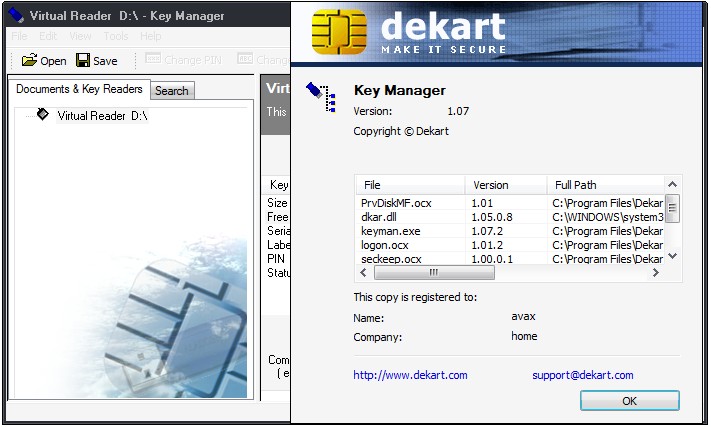Click the Virtual Reader diamond icon in tree

[43, 114]
